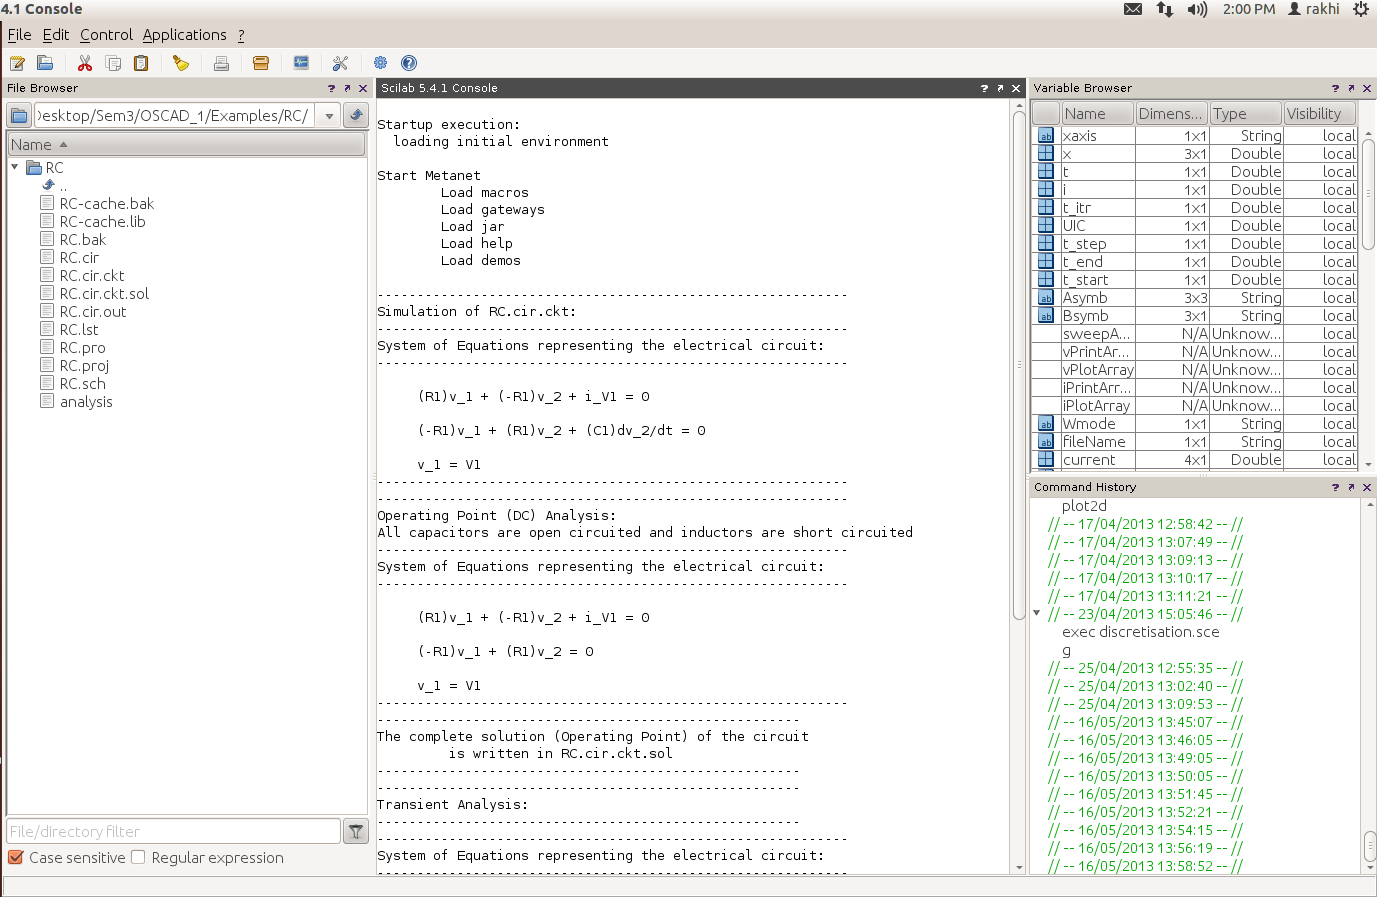Click the mail indicator in system tray
This screenshot has height=897, width=1377.
click(1133, 9)
